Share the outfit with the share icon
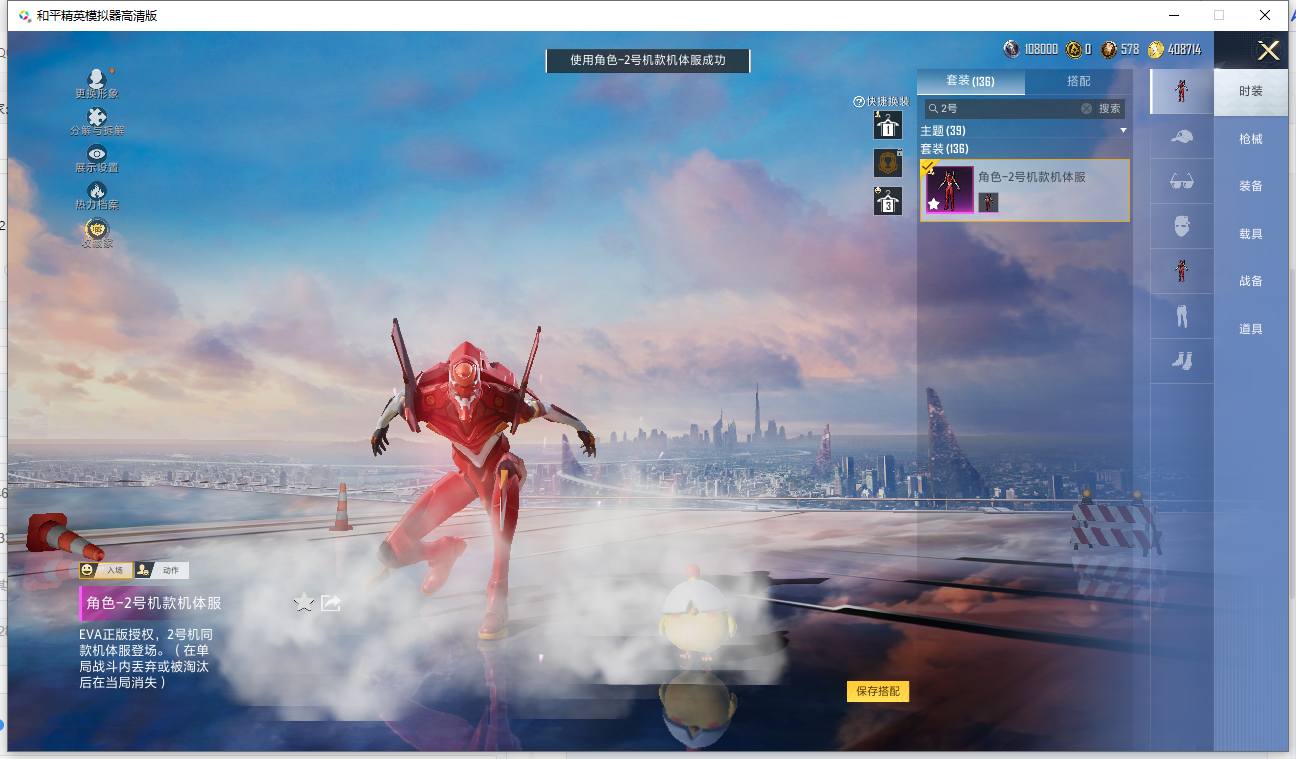1296x759 pixels. click(331, 602)
